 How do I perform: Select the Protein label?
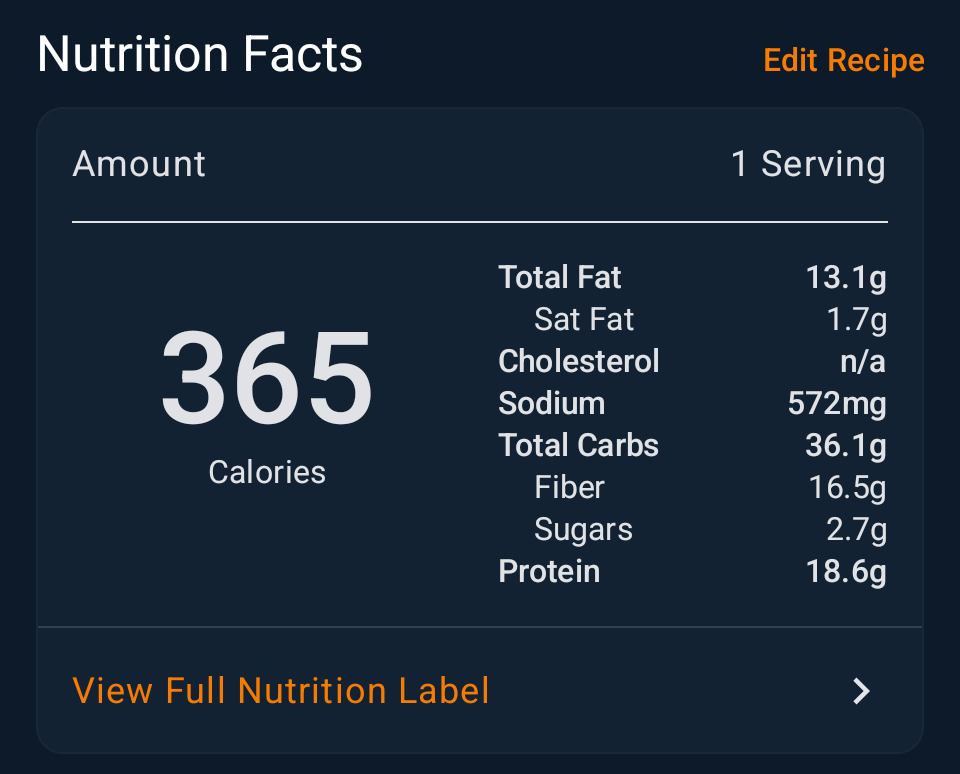(x=549, y=572)
